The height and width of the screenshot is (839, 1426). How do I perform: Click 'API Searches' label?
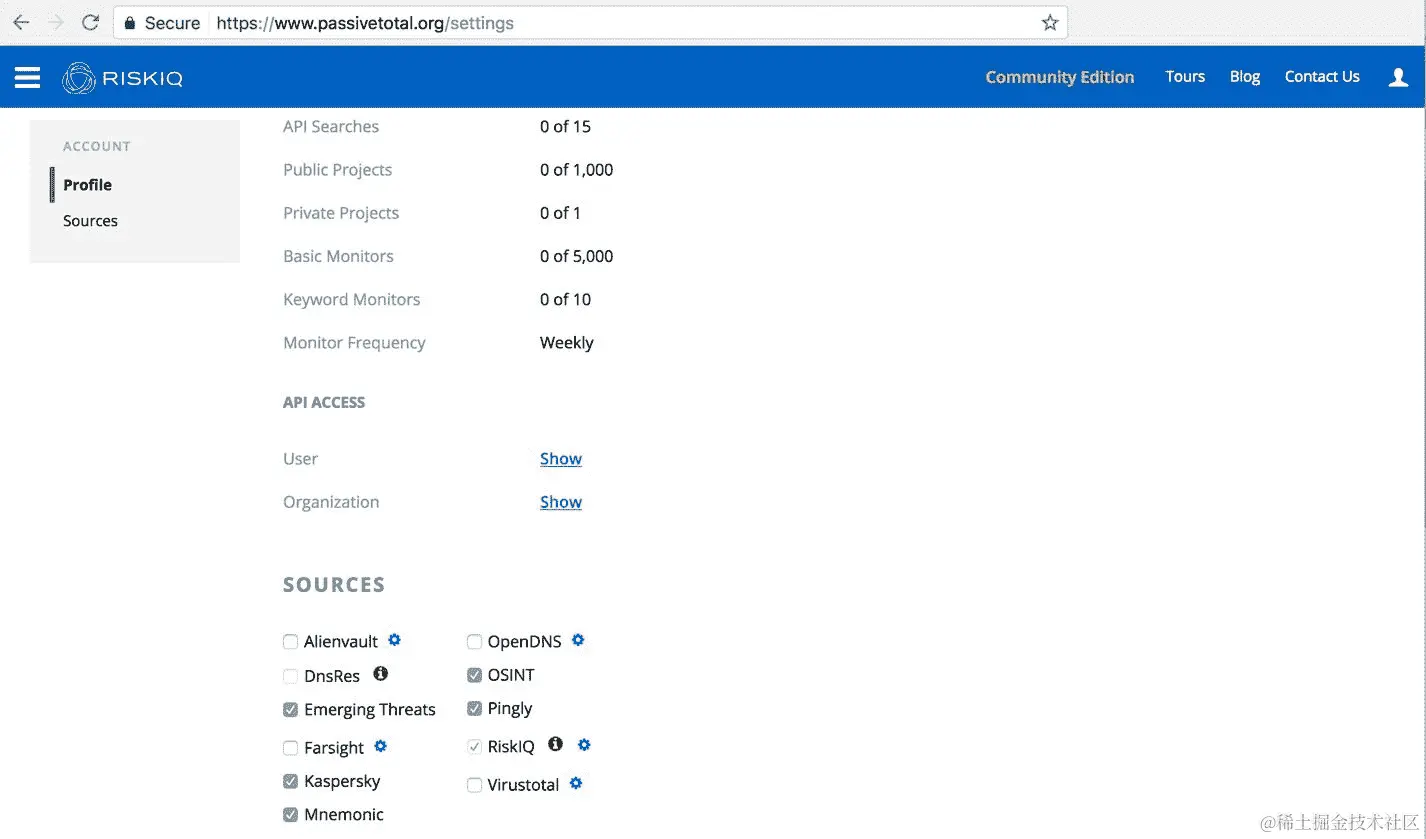pos(331,127)
